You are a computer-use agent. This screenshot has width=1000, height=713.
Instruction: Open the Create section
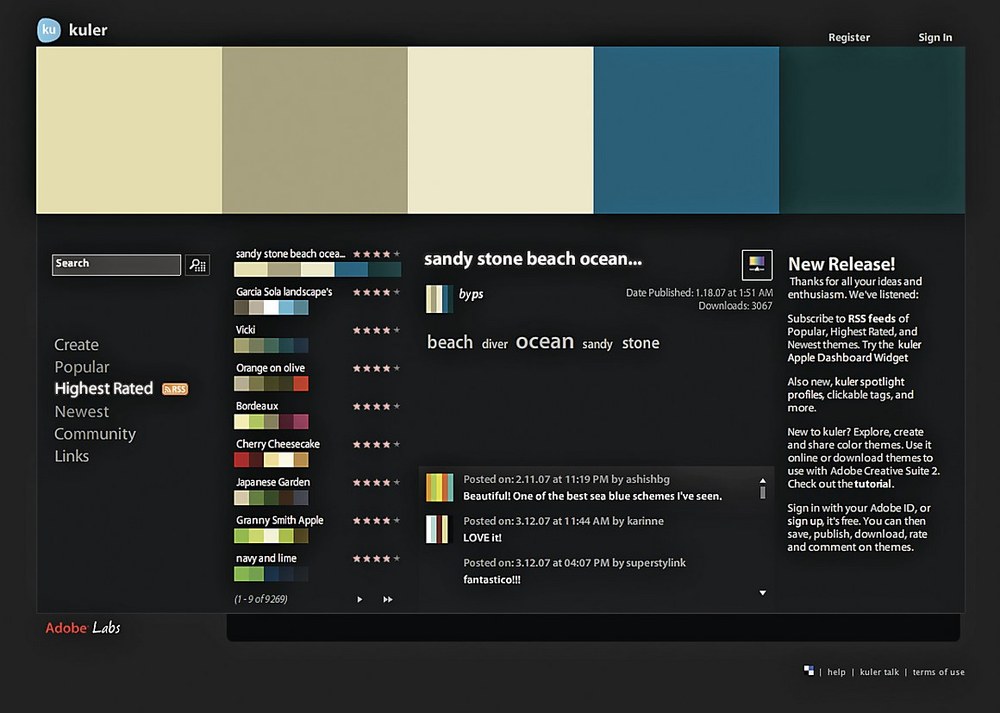pos(76,345)
